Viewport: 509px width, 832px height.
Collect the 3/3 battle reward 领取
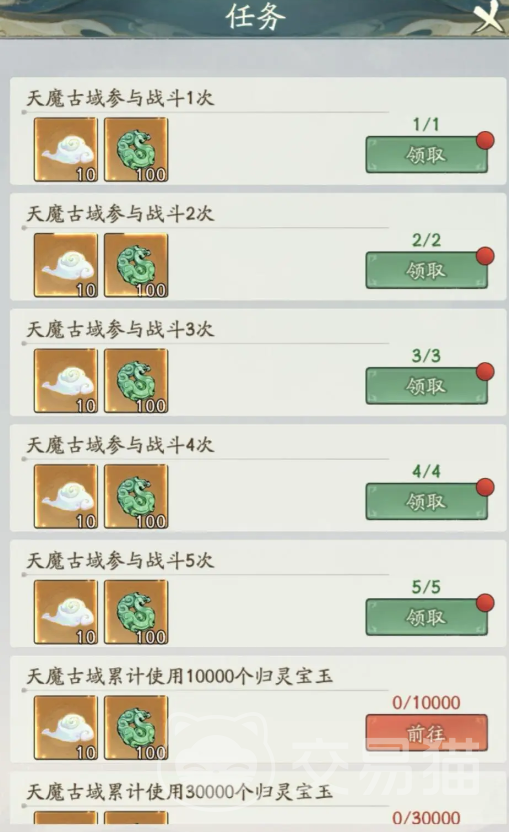point(426,386)
